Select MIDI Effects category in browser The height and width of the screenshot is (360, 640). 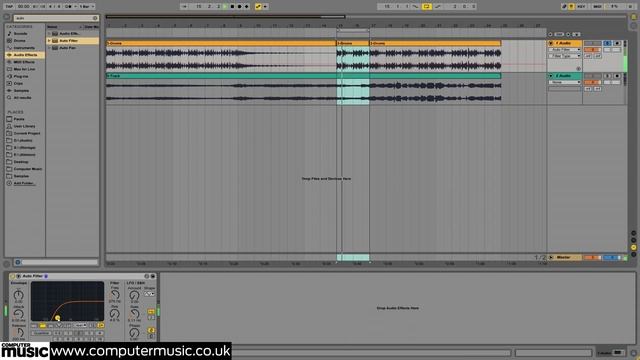[24, 62]
